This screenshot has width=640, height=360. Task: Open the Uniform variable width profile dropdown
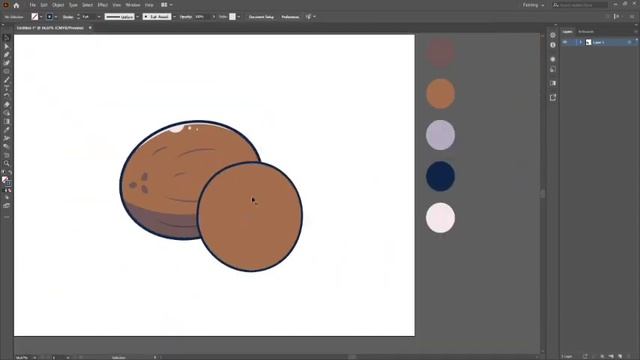point(138,17)
